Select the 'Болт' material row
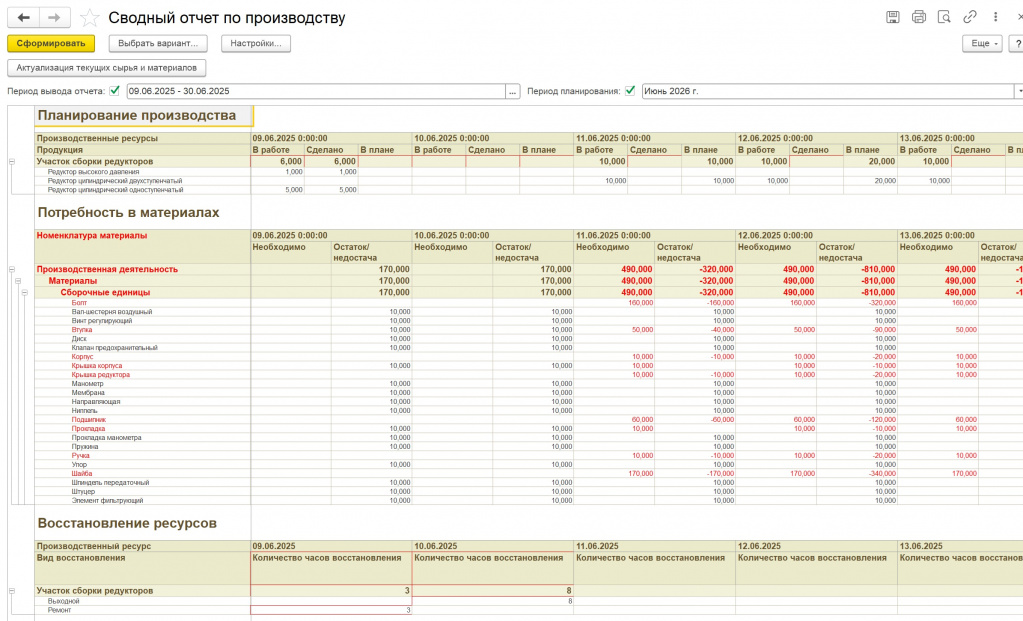This screenshot has width=1023, height=621. click(x=143, y=303)
